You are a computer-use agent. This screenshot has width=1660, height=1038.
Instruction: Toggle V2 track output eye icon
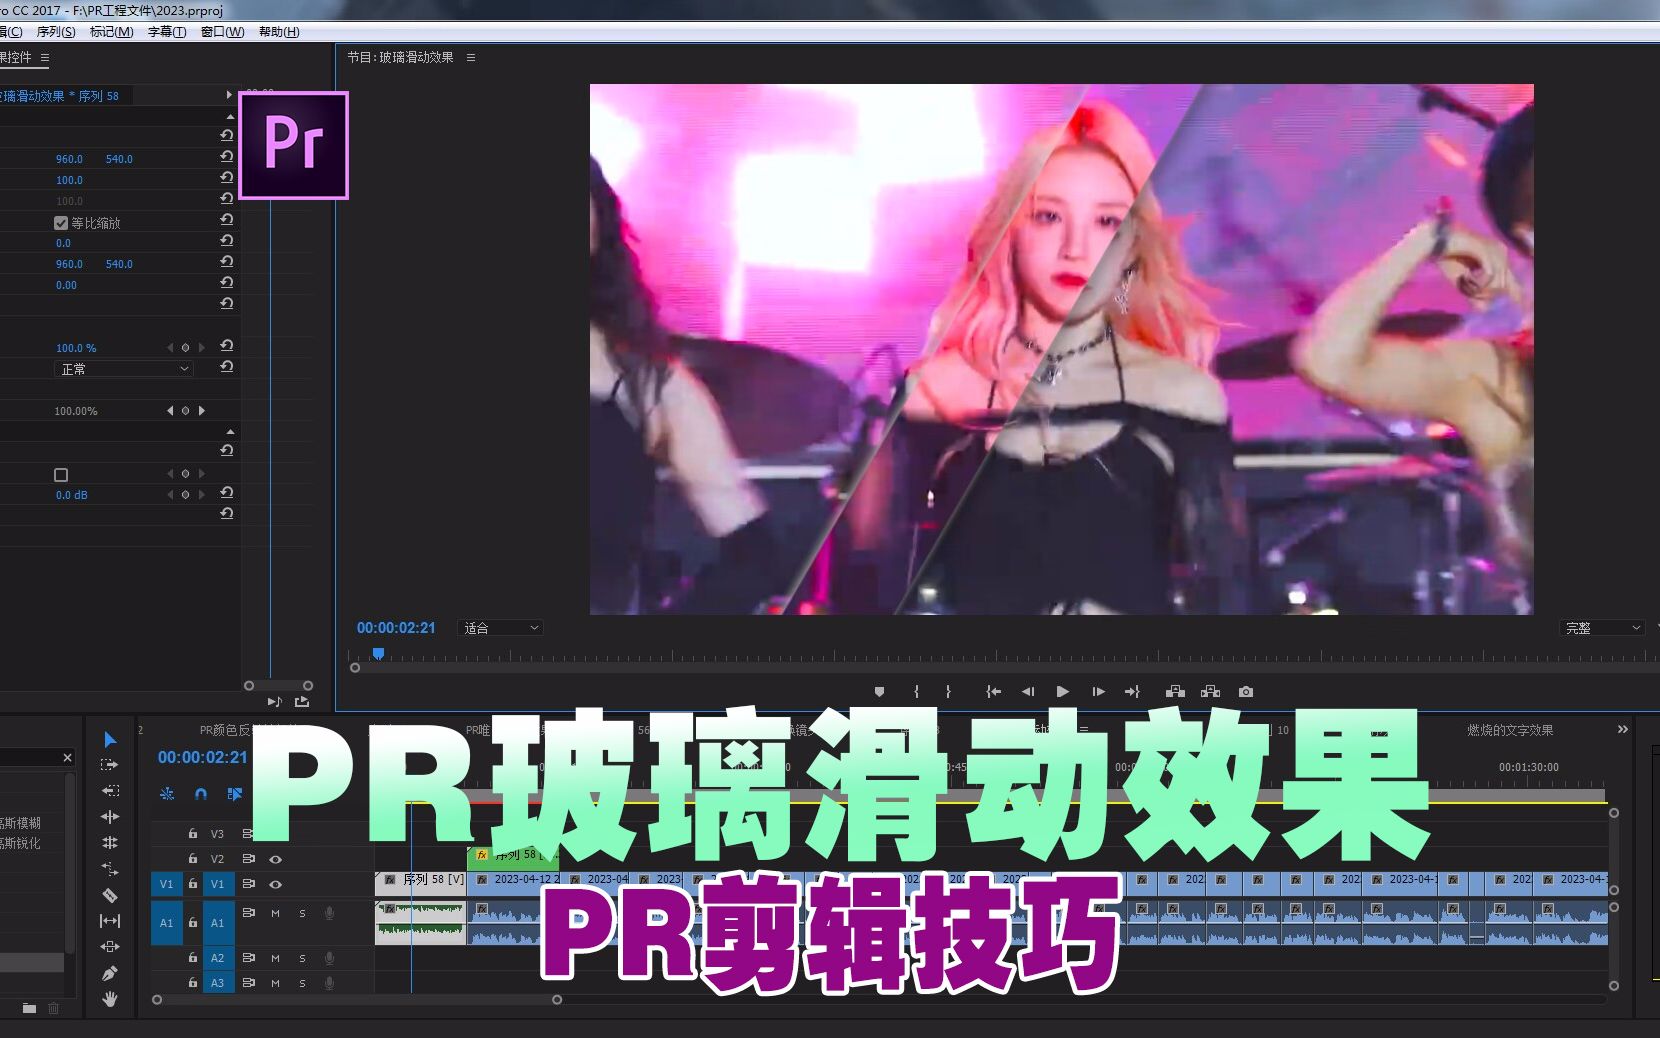click(276, 859)
